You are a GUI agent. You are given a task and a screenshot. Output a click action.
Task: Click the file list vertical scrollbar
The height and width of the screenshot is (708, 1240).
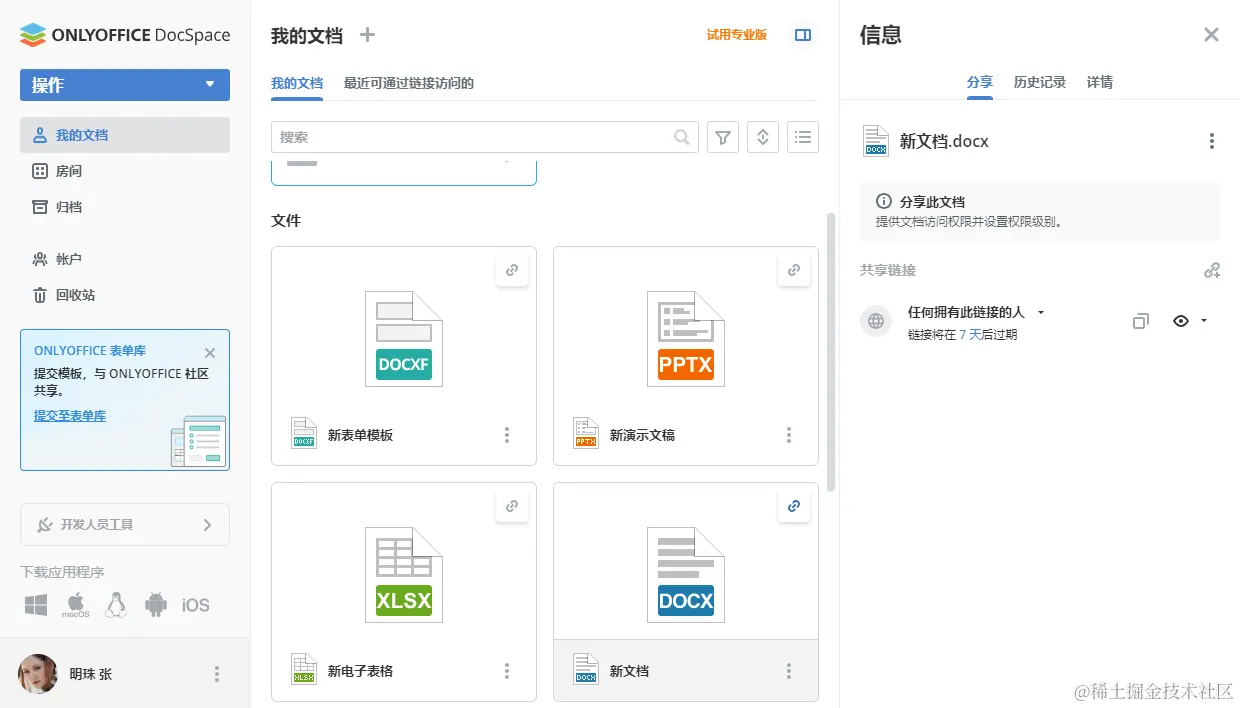point(831,350)
